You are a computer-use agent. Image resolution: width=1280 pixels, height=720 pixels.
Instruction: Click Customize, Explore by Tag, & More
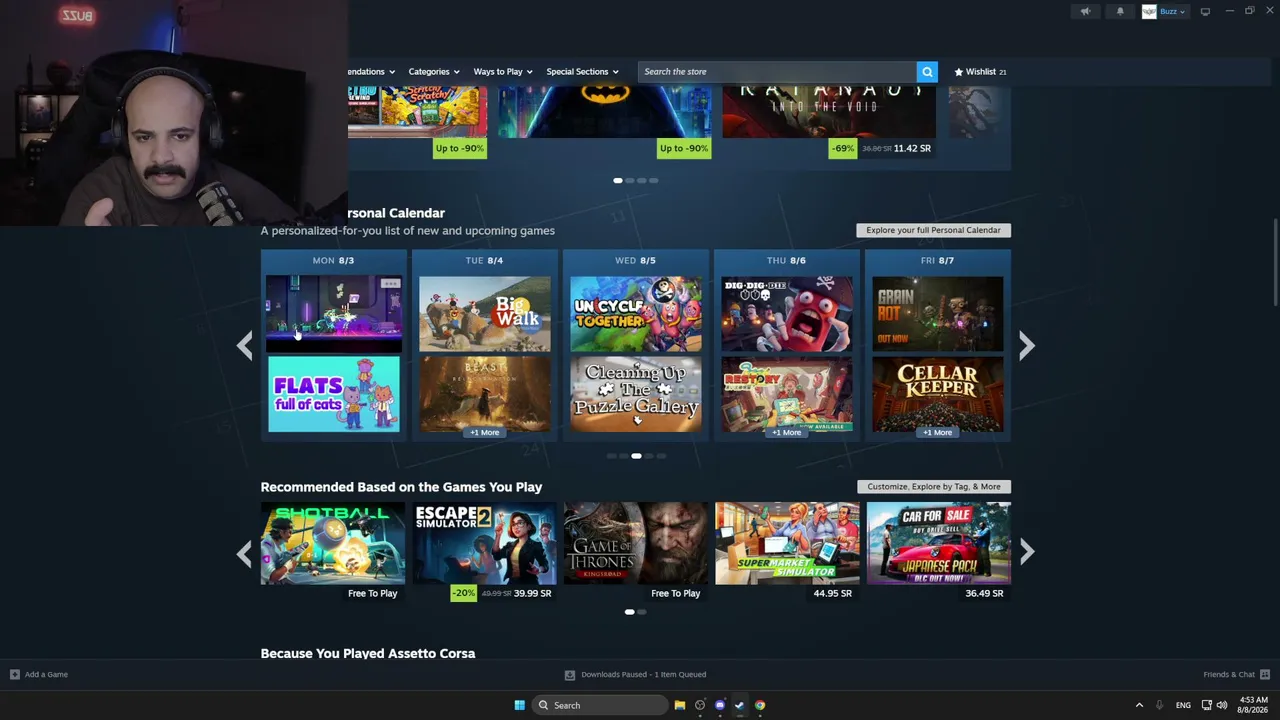tap(934, 487)
